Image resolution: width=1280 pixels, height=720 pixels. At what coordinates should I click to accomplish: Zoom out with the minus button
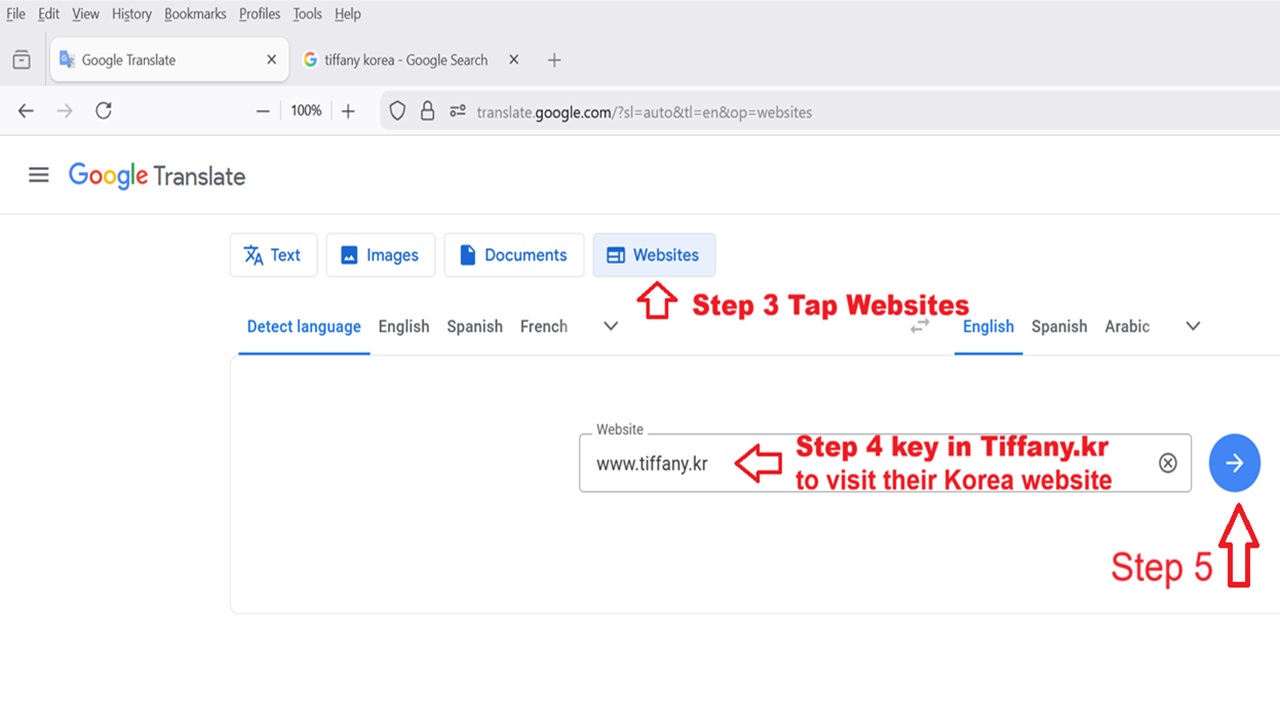pos(263,111)
